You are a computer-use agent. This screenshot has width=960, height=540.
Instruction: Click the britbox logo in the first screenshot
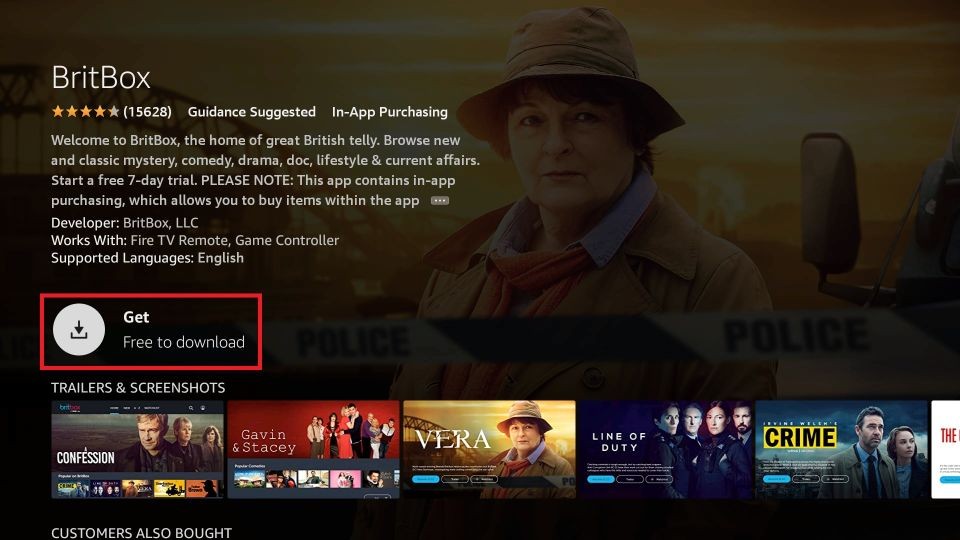pos(70,408)
